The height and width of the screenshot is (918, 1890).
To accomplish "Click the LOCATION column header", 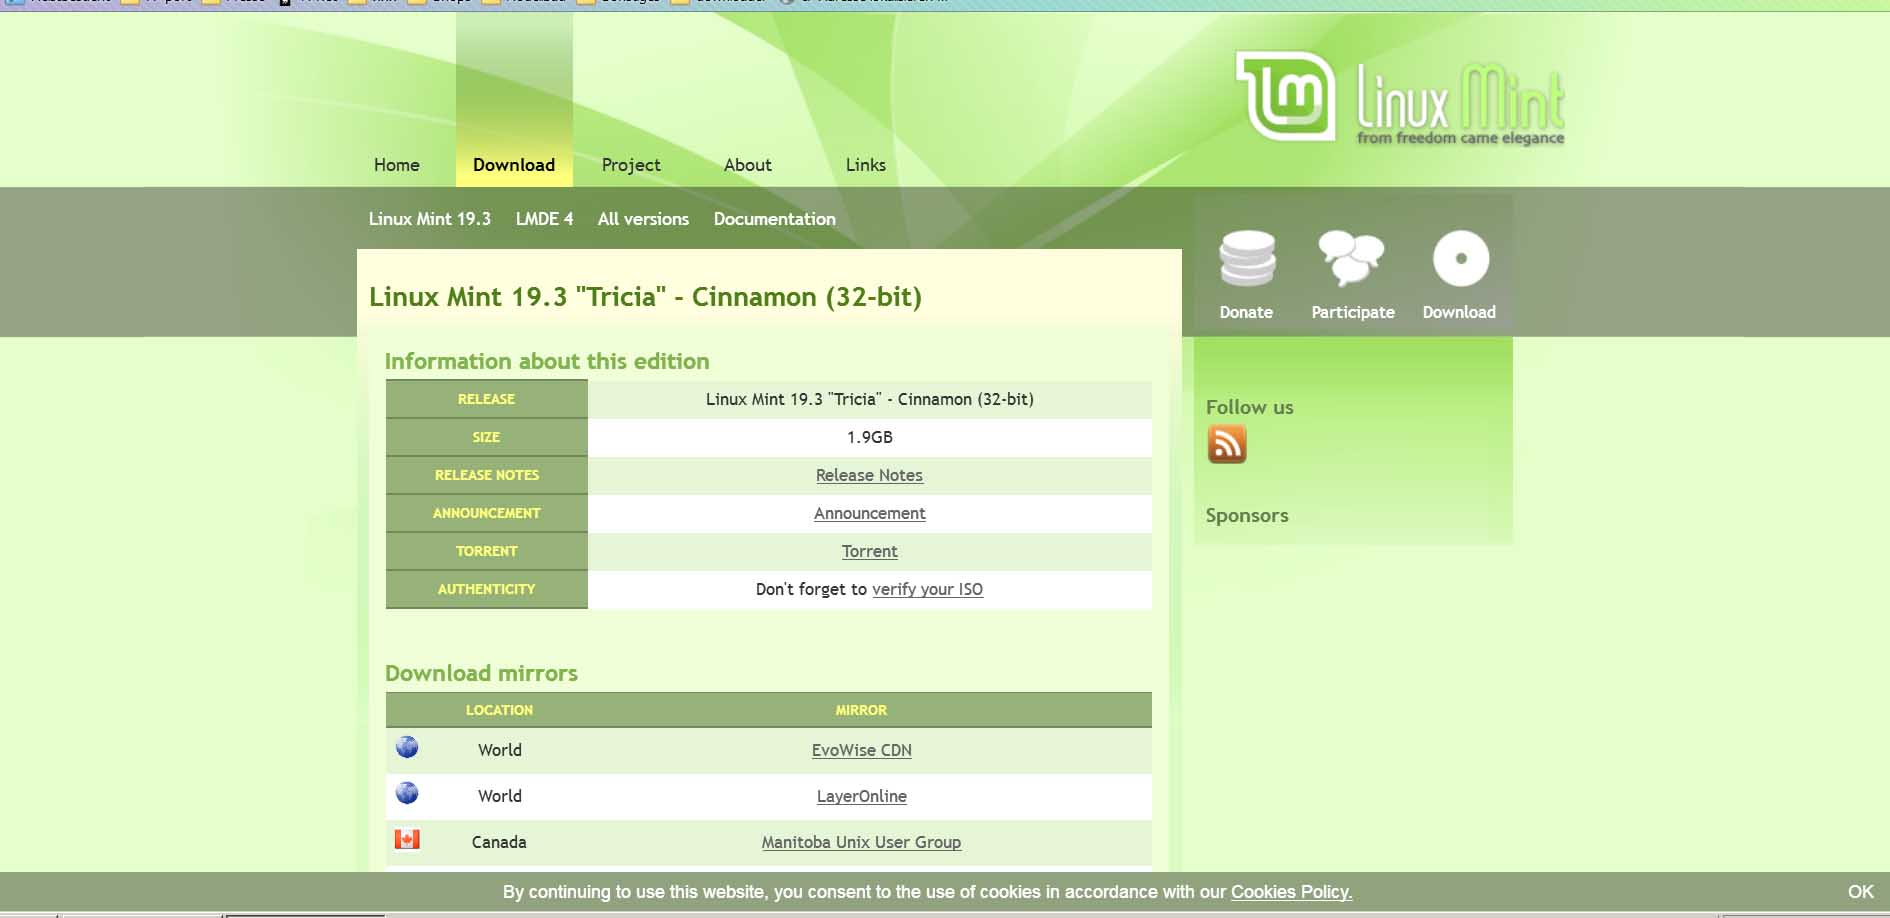I will click(x=499, y=710).
